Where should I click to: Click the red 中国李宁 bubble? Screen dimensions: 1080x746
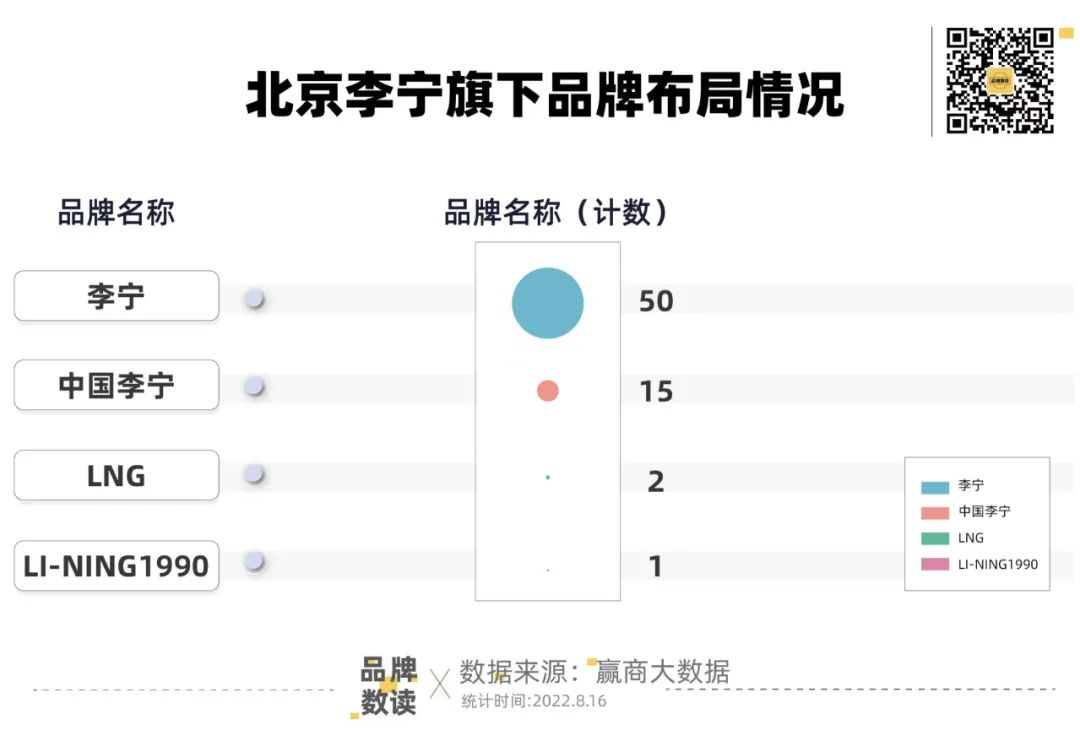pyautogui.click(x=547, y=391)
